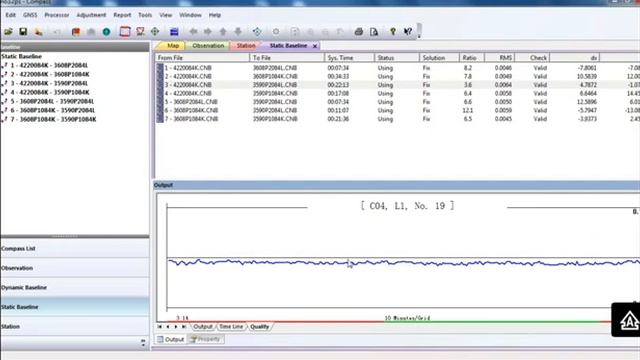Switch to the Station tab
The height and width of the screenshot is (360, 640).
246,46
